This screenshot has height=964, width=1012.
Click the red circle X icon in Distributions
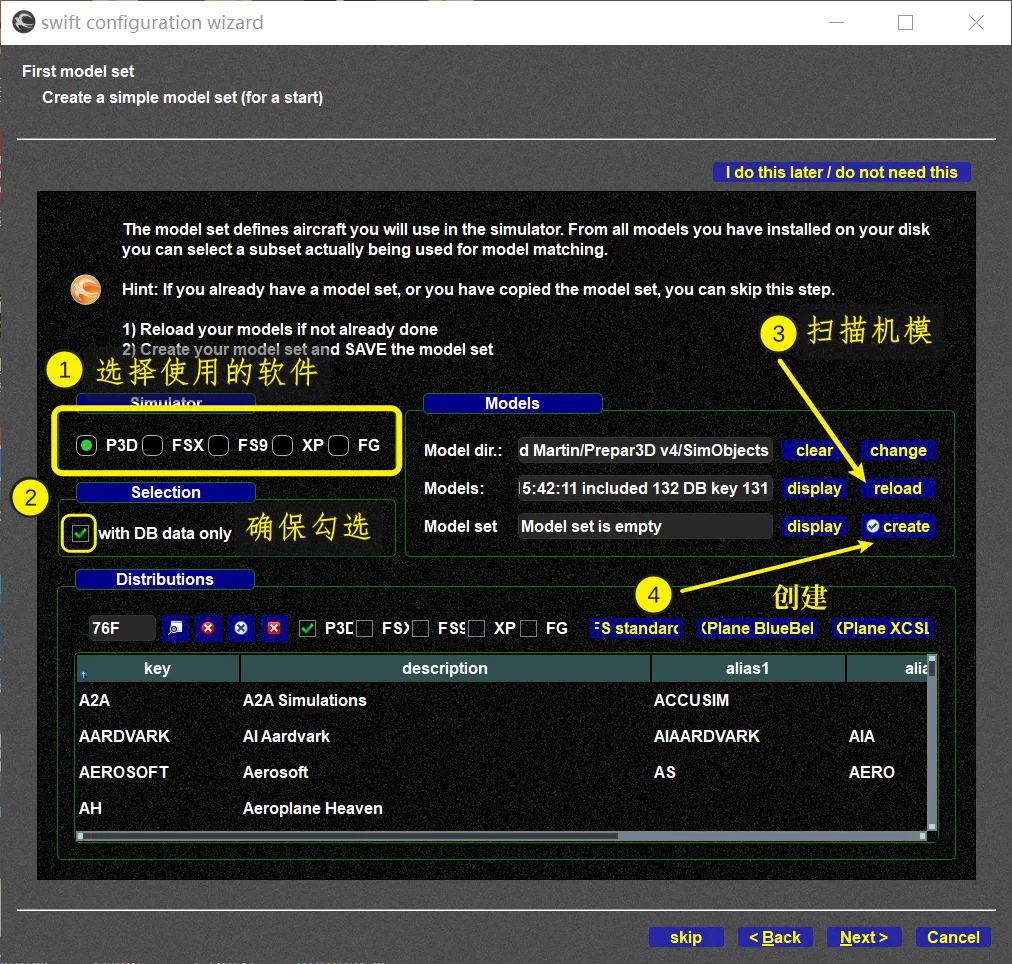pos(208,628)
